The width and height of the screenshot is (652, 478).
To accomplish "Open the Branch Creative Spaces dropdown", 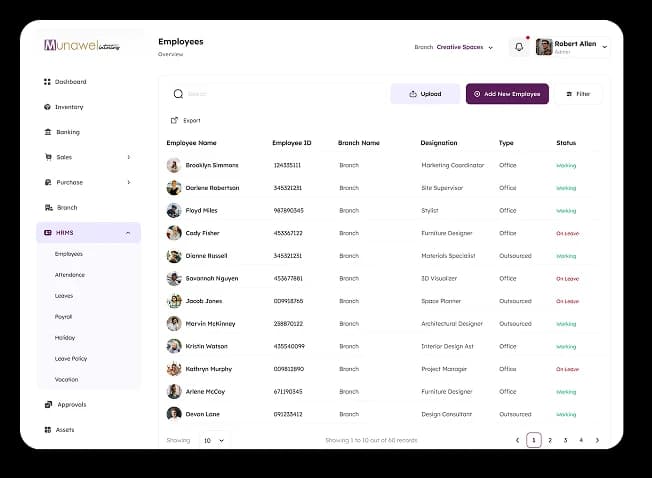I will 454,47.
